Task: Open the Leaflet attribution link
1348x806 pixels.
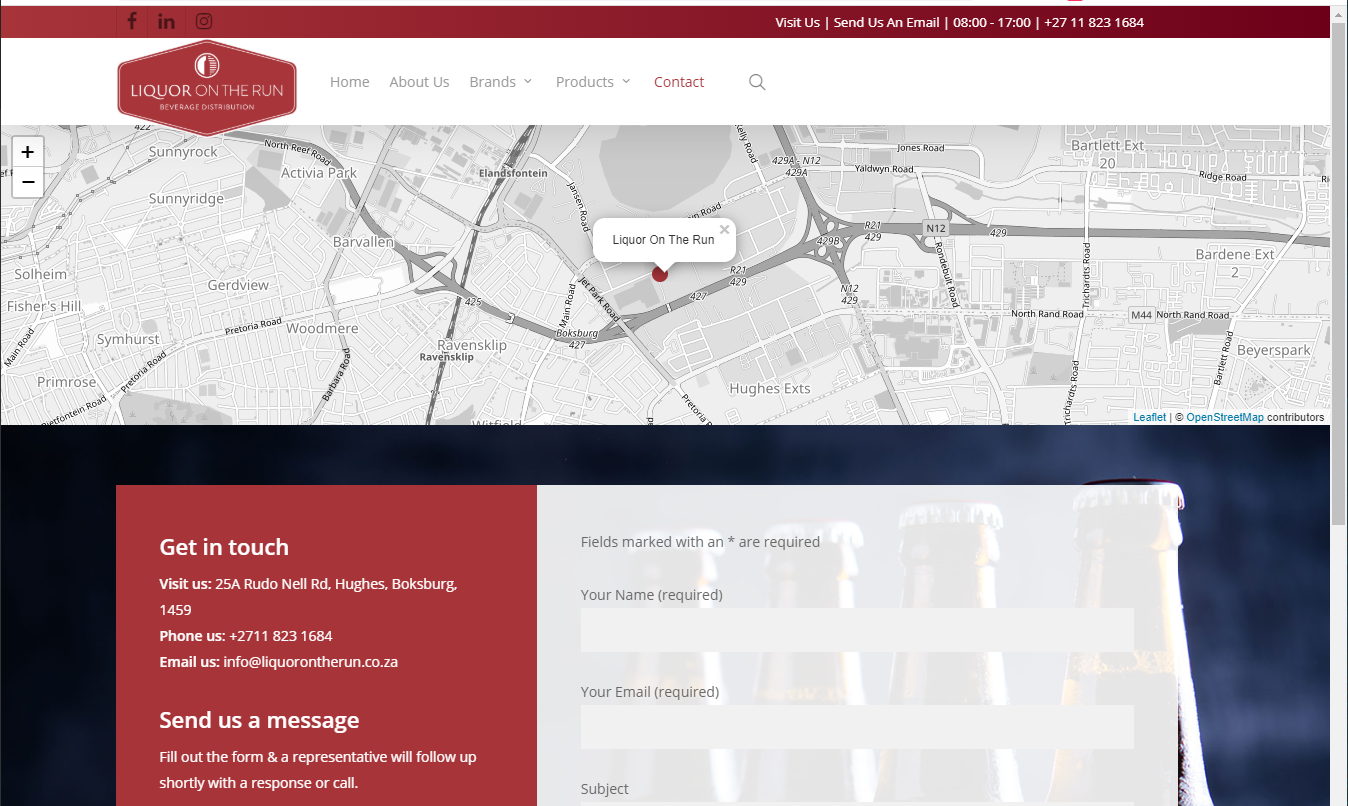Action: click(x=1149, y=417)
